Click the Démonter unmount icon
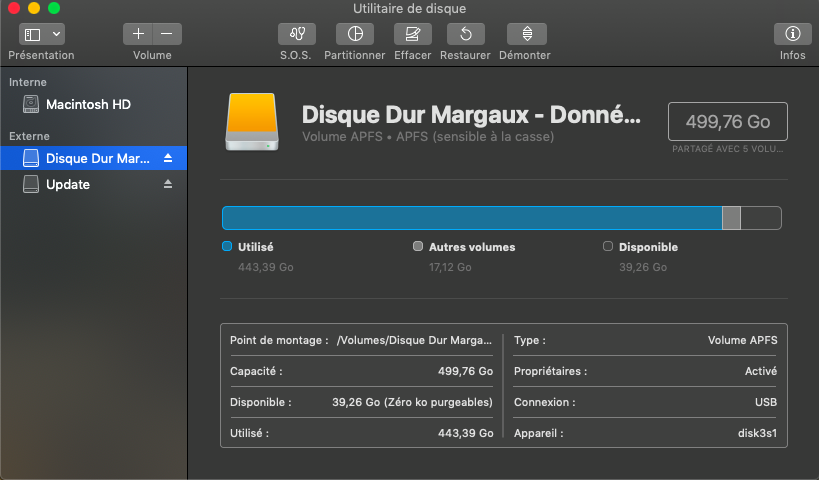Screen dimensions: 819x480 [x=526, y=34]
